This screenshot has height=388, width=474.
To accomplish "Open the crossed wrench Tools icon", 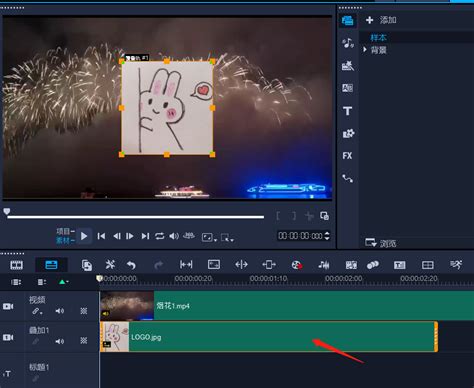I will (x=110, y=265).
